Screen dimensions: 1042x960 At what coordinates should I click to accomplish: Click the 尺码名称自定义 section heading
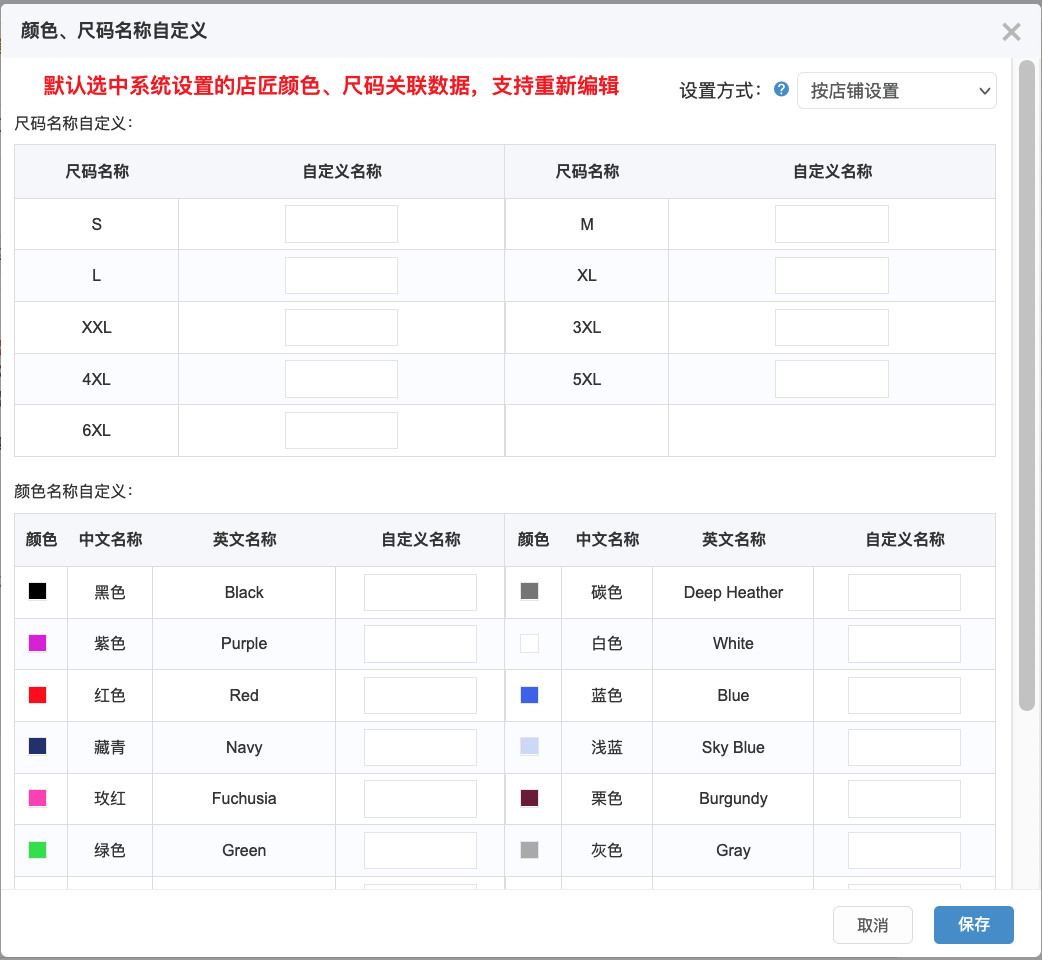pos(74,123)
